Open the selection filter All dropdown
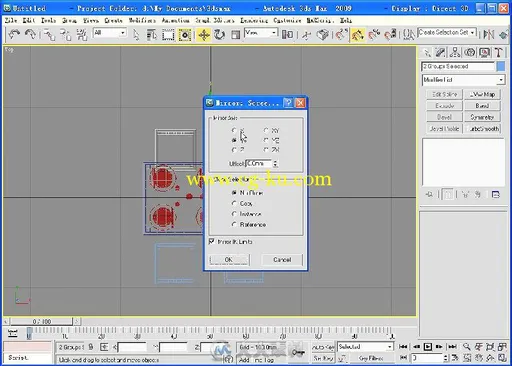This screenshot has height=366, width=512. click(x=110, y=33)
